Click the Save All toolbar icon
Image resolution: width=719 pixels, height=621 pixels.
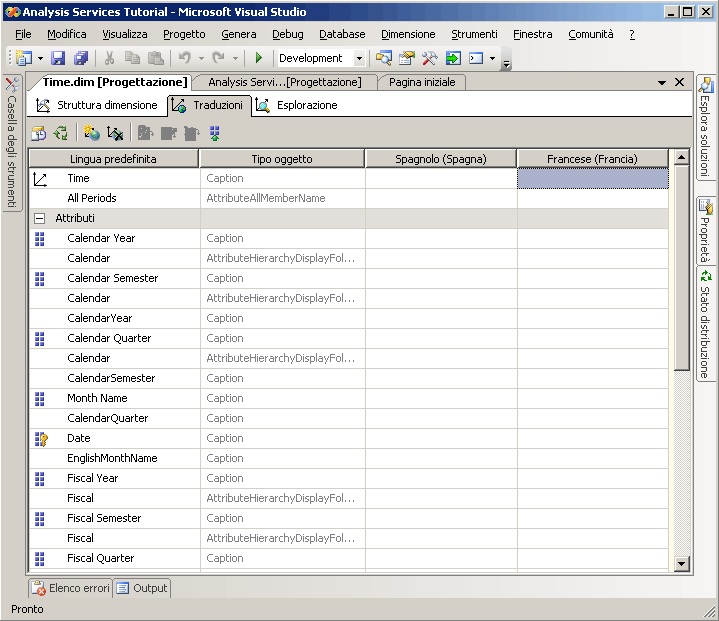pos(80,59)
